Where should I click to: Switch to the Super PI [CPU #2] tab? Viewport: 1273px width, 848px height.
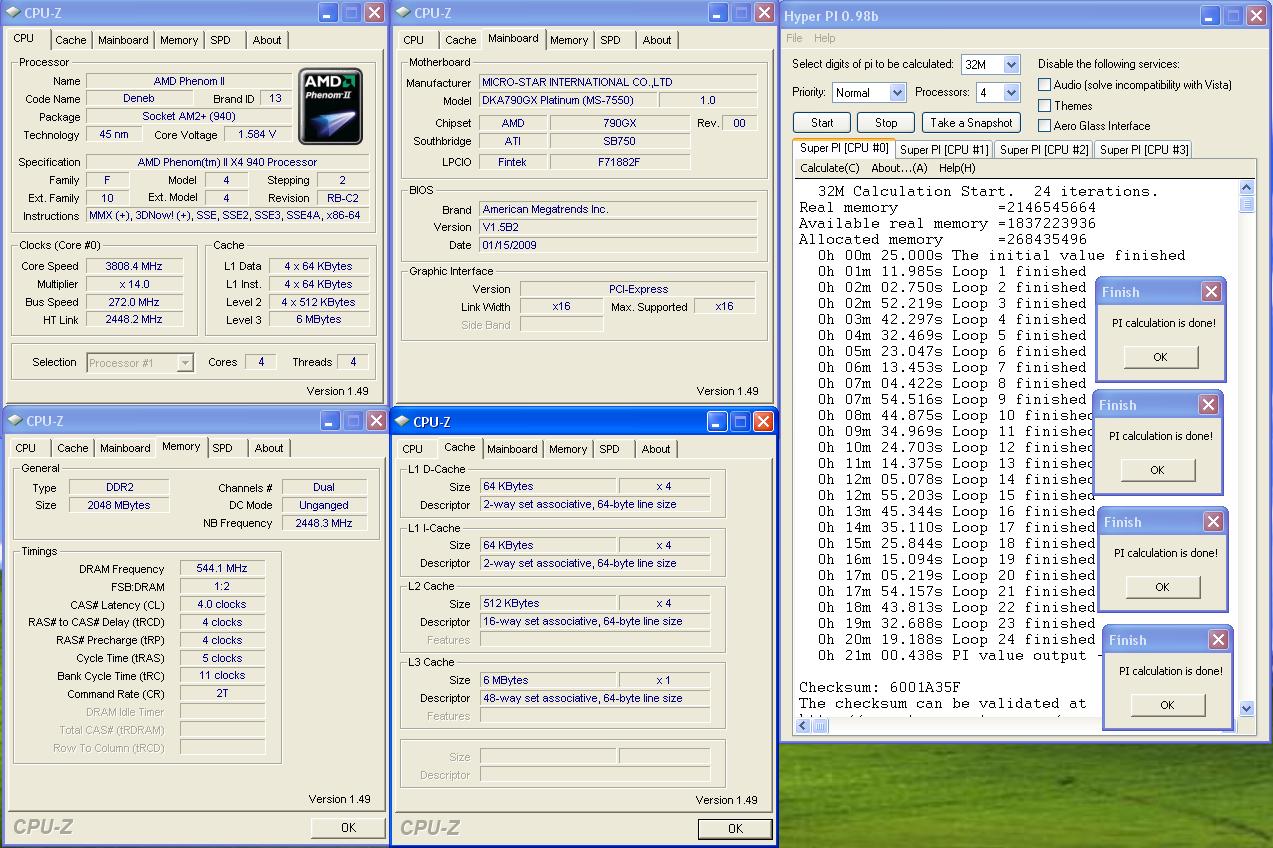tap(1044, 149)
